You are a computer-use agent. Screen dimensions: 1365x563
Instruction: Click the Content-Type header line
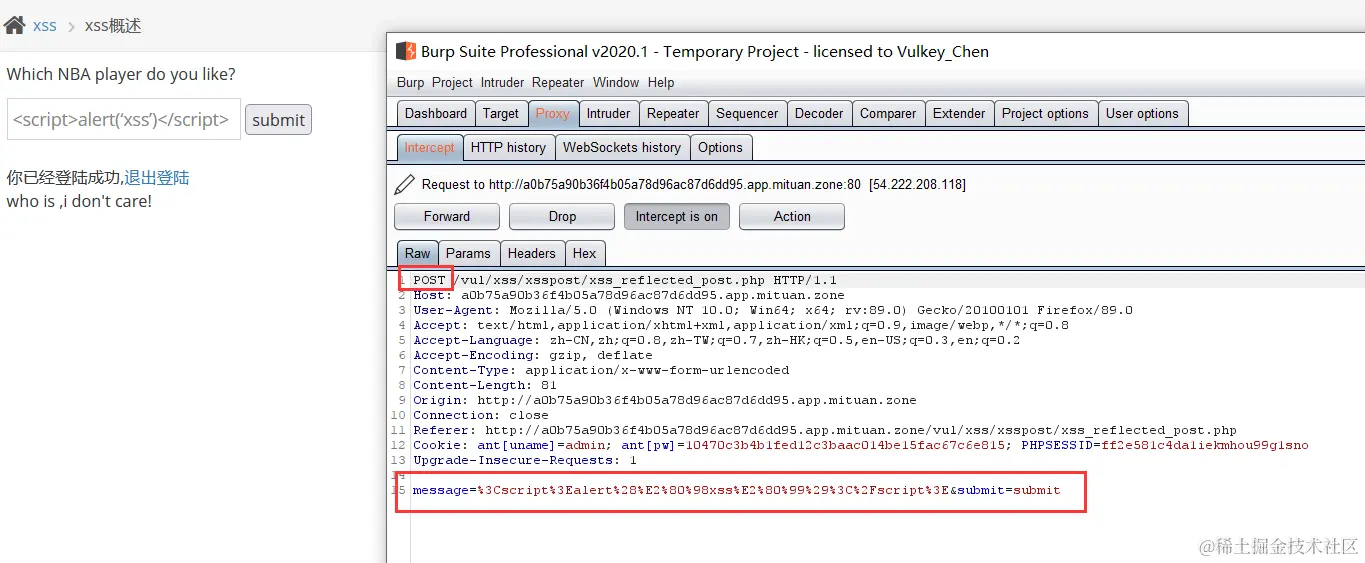click(x=601, y=371)
